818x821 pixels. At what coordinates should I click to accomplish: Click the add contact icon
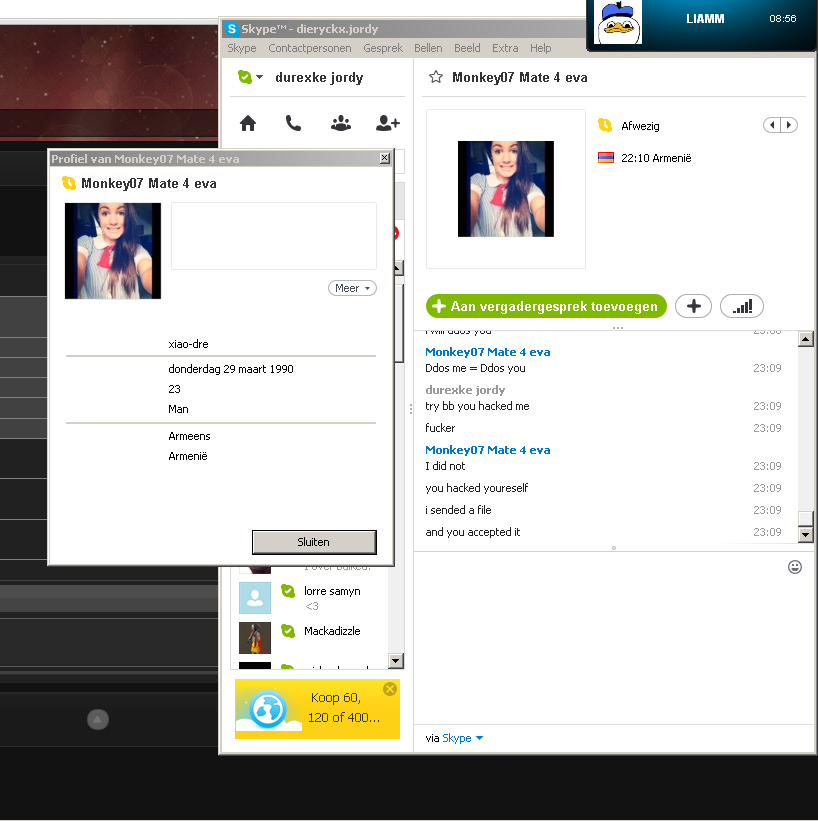388,124
